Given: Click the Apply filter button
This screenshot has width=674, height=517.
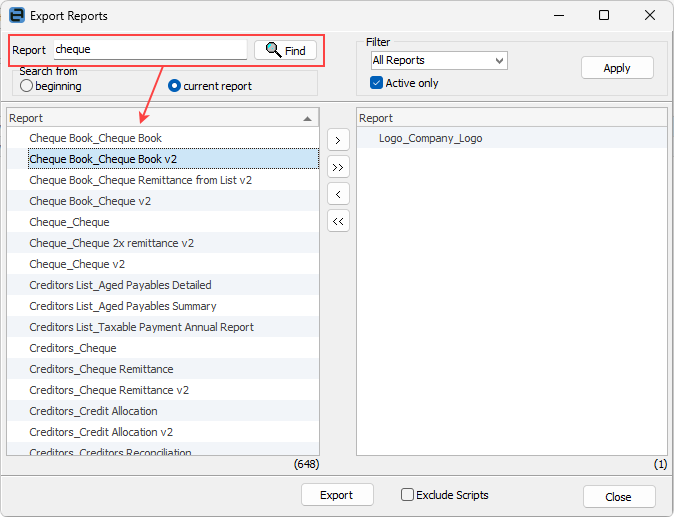Looking at the screenshot, I should (617, 68).
